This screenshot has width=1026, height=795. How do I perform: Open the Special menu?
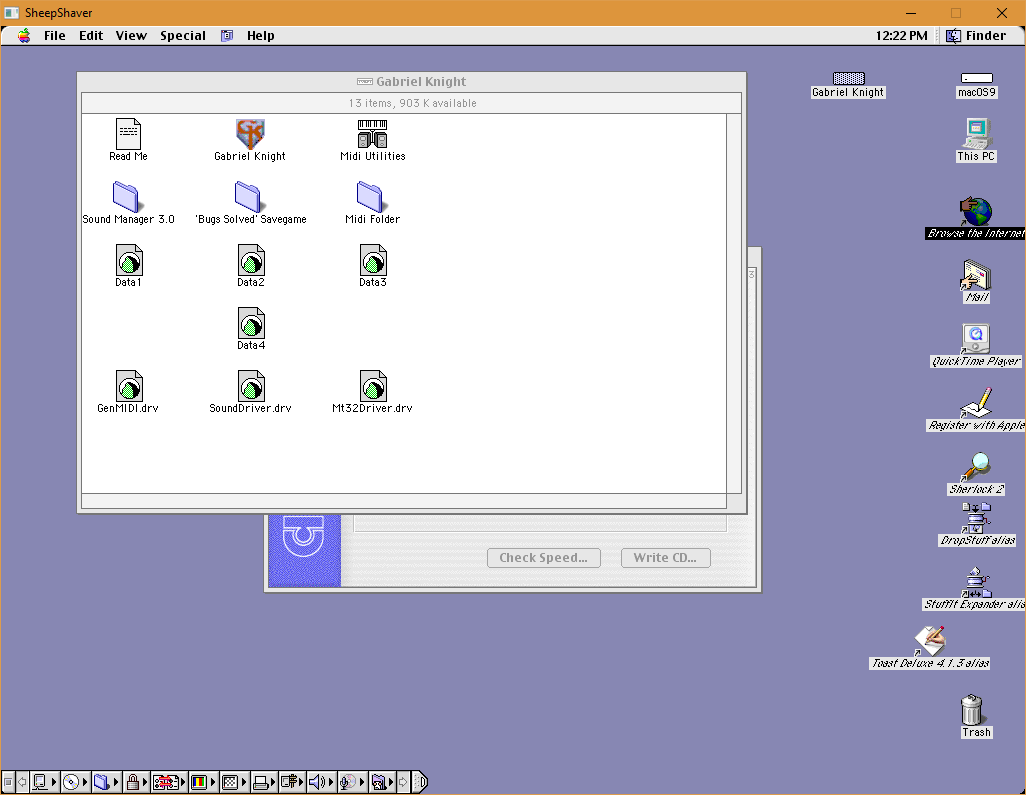[x=182, y=35]
